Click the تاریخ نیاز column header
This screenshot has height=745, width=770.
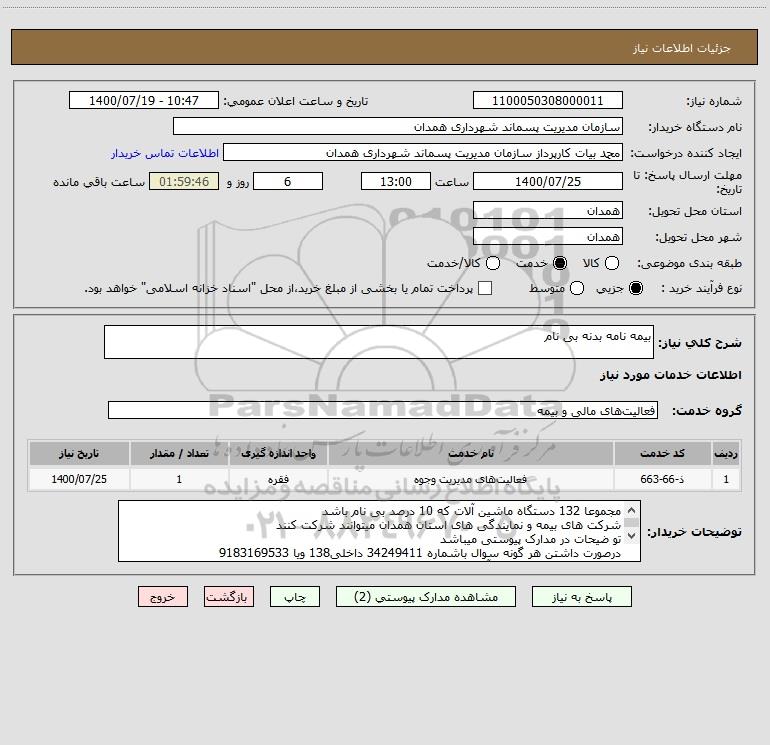[79, 453]
